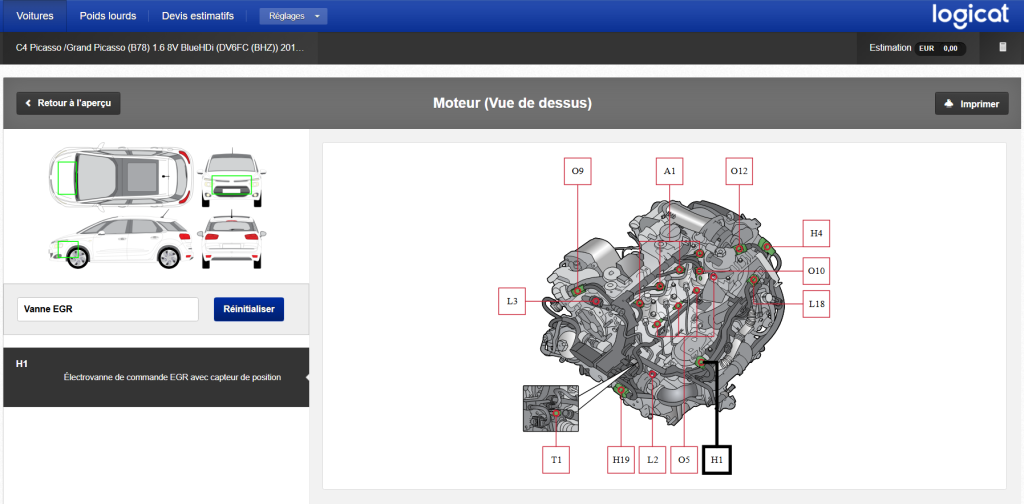Image resolution: width=1024 pixels, height=504 pixels.
Task: Click the Vanne EGR search field
Action: (107, 309)
